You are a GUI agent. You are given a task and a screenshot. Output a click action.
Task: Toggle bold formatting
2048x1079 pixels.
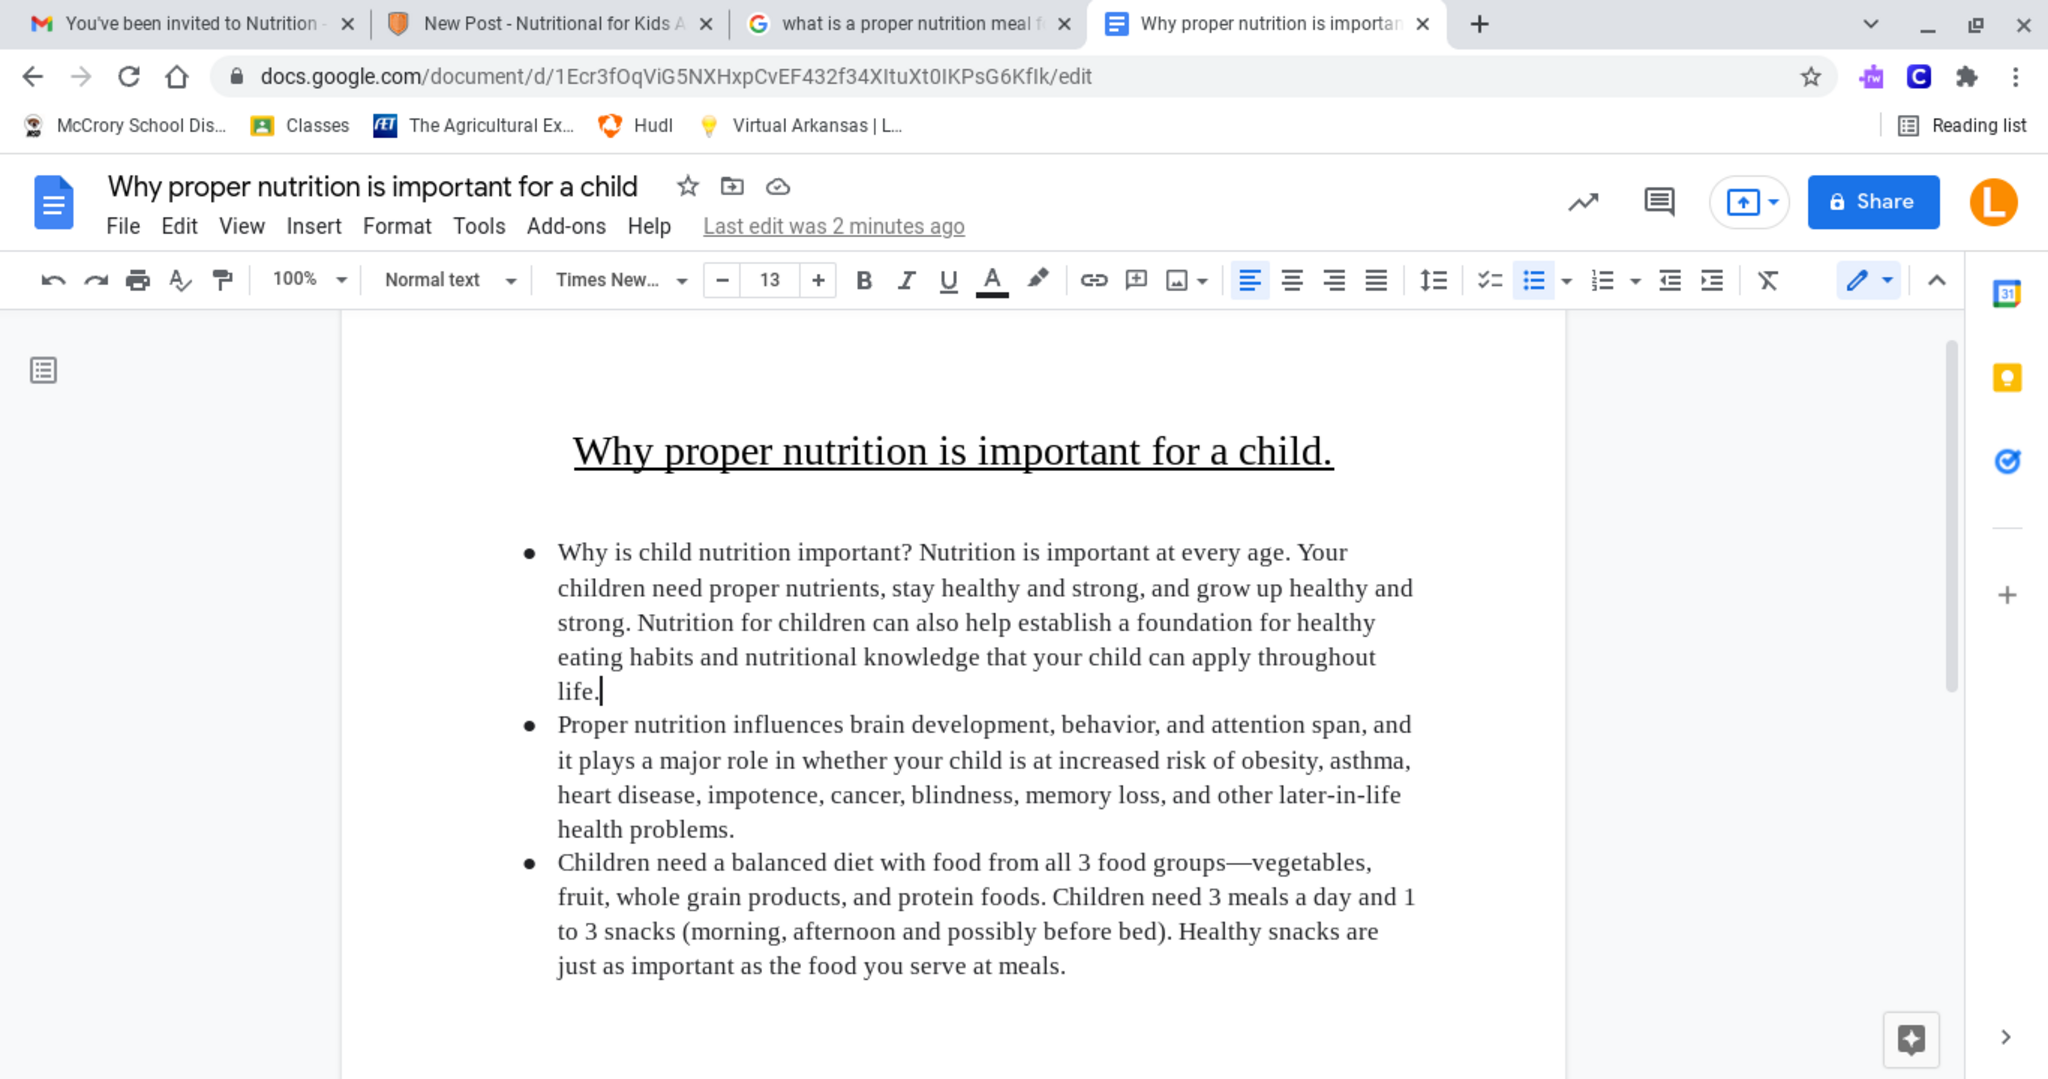(x=864, y=281)
